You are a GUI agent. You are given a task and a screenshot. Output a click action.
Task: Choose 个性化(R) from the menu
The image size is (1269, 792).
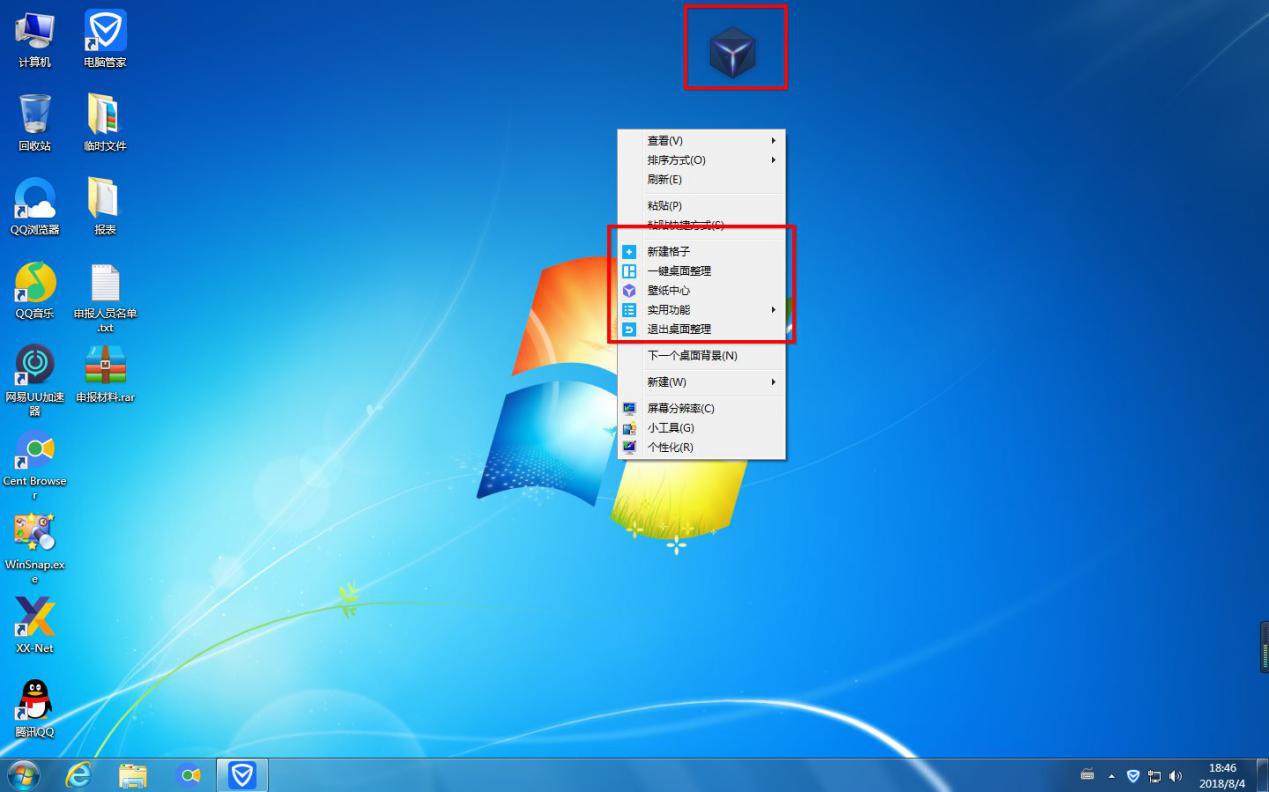(x=670, y=447)
